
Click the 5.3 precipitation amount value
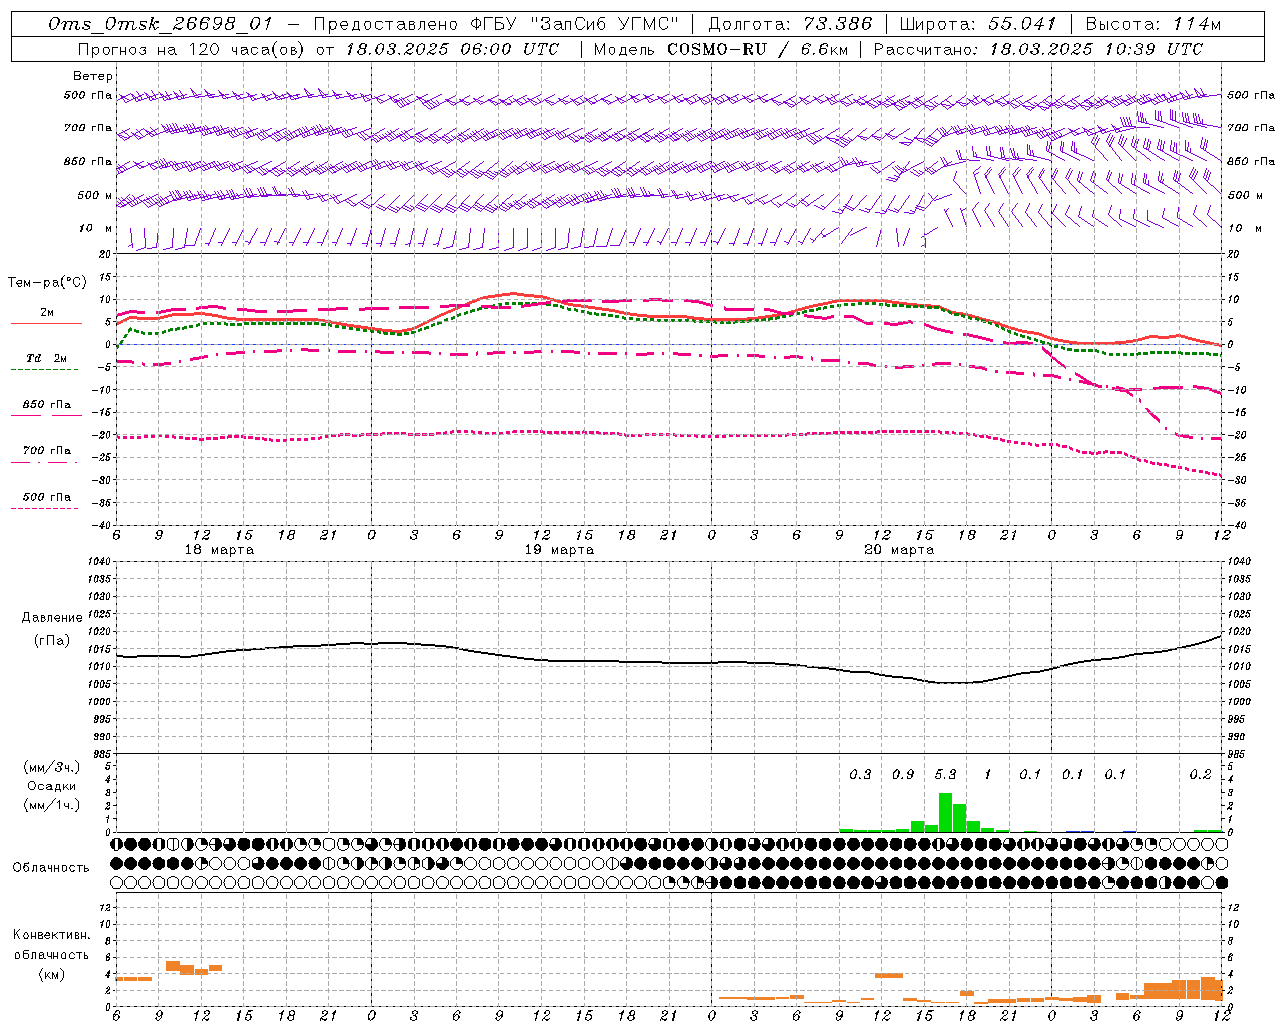click(x=945, y=775)
